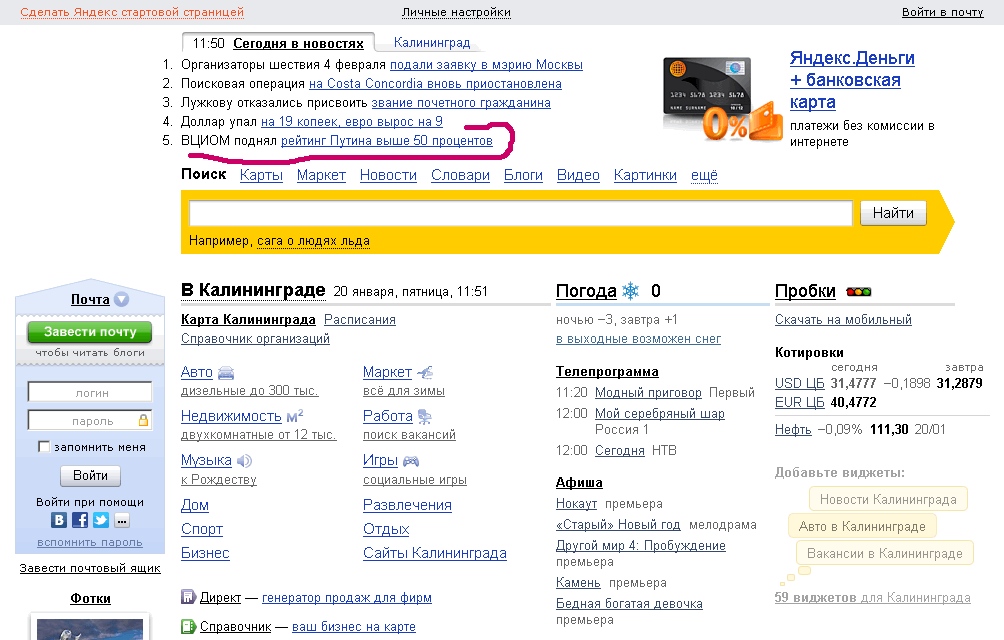Open the Нокаут movie link
This screenshot has height=640, width=1004.
(576, 504)
